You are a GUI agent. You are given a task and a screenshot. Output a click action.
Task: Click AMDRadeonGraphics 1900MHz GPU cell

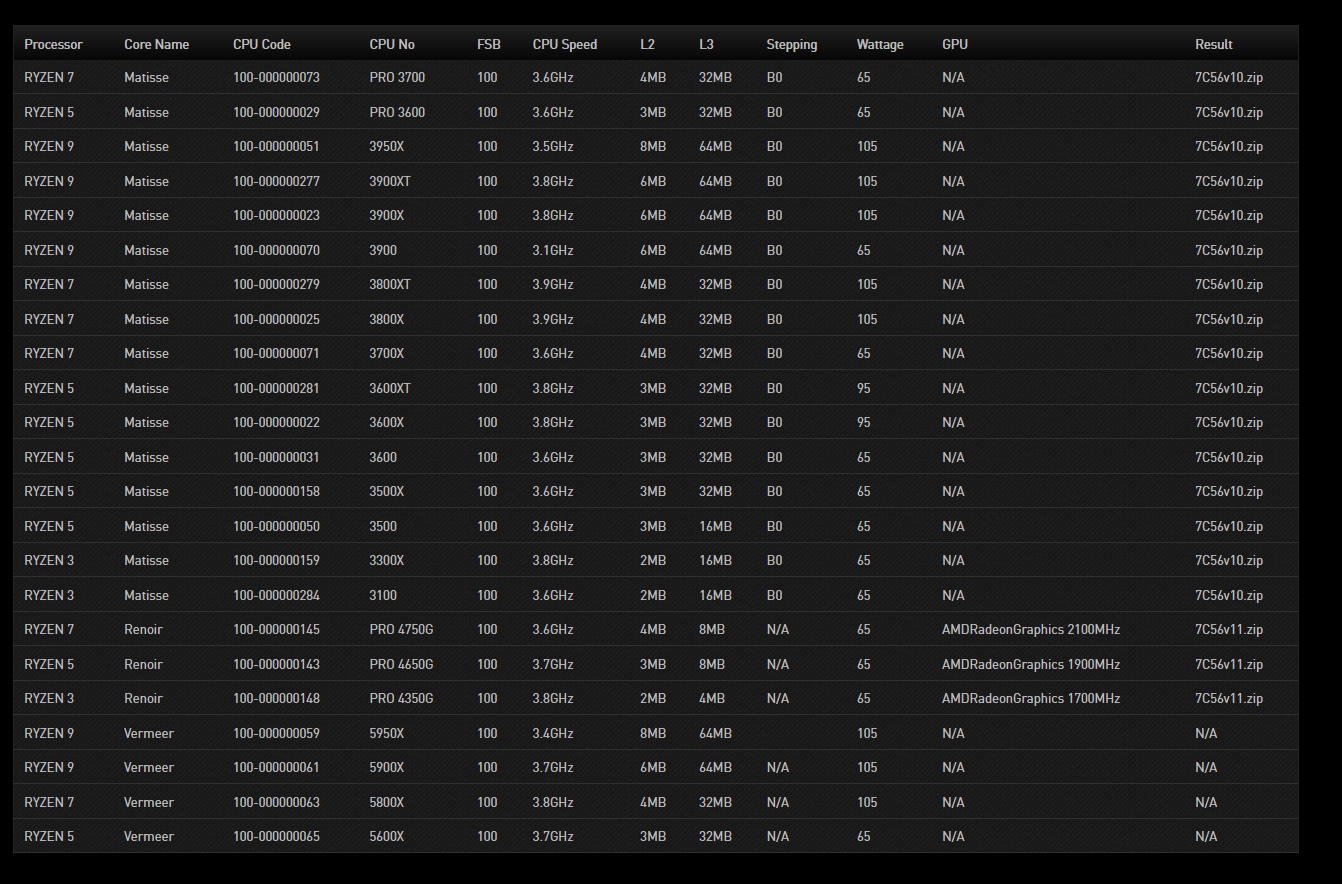coord(1031,664)
